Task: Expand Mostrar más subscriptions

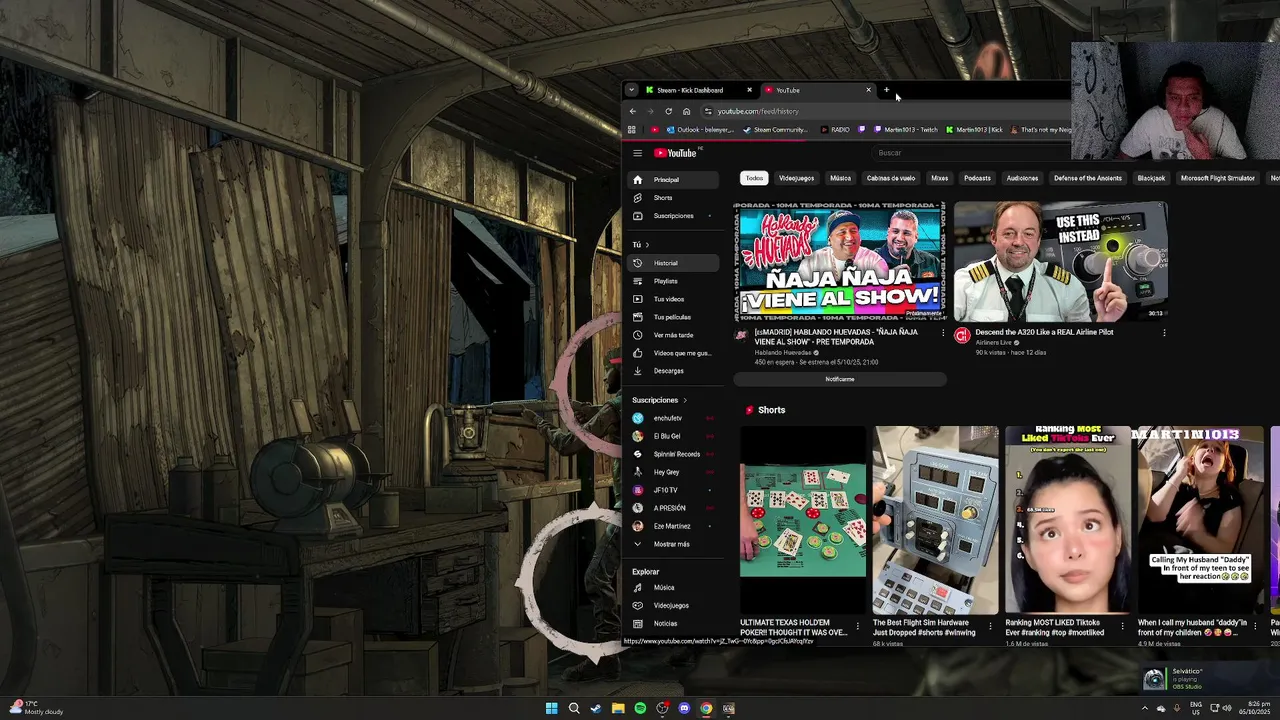Action: (x=674, y=544)
